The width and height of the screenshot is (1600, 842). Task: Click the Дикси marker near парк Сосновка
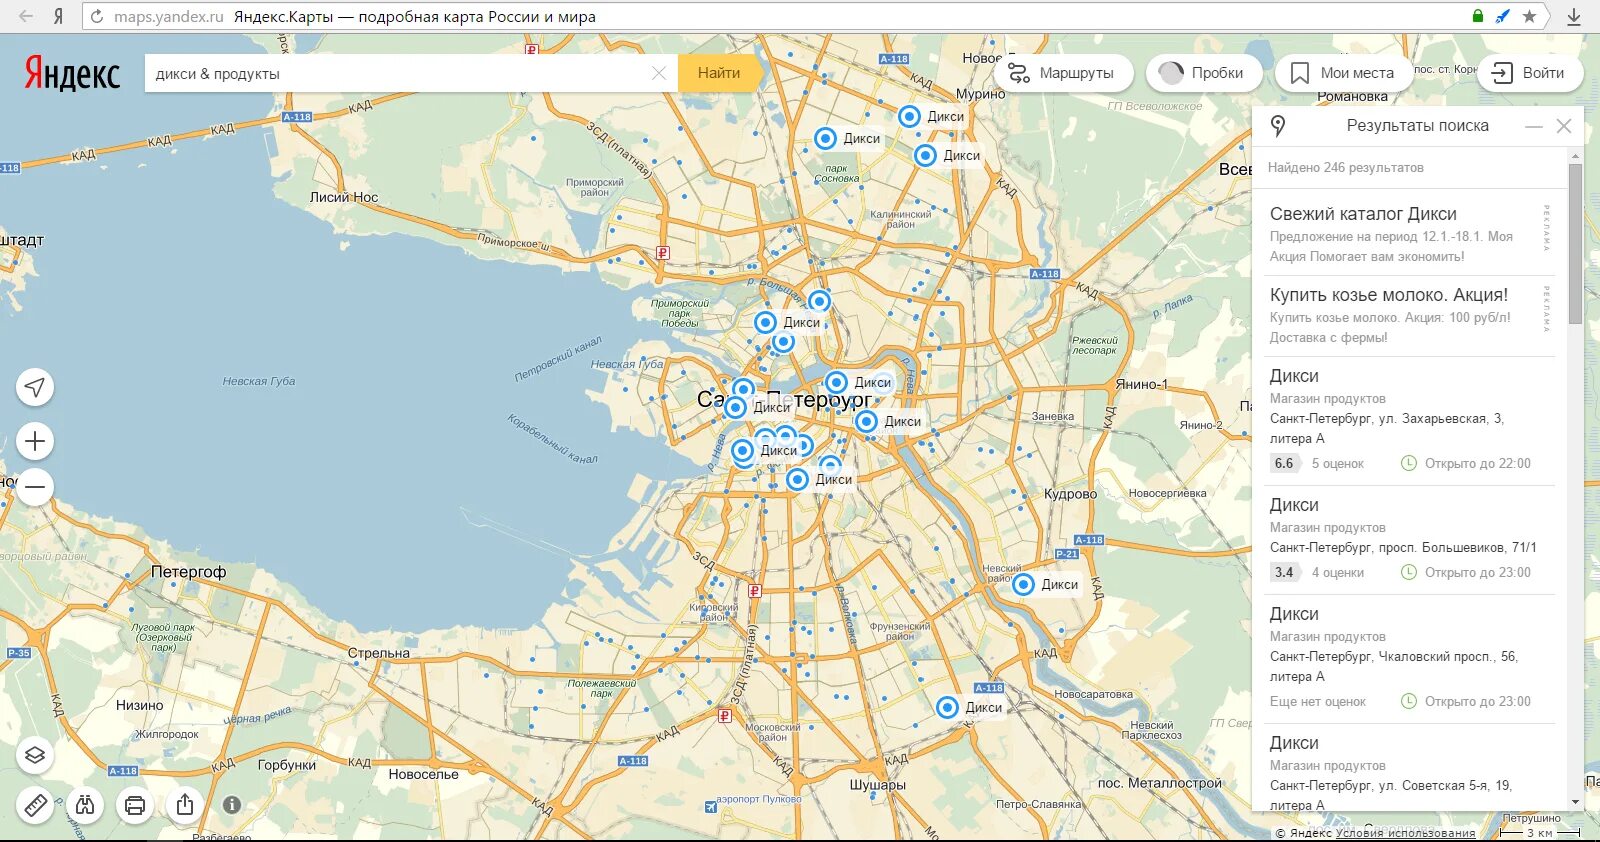(825, 138)
